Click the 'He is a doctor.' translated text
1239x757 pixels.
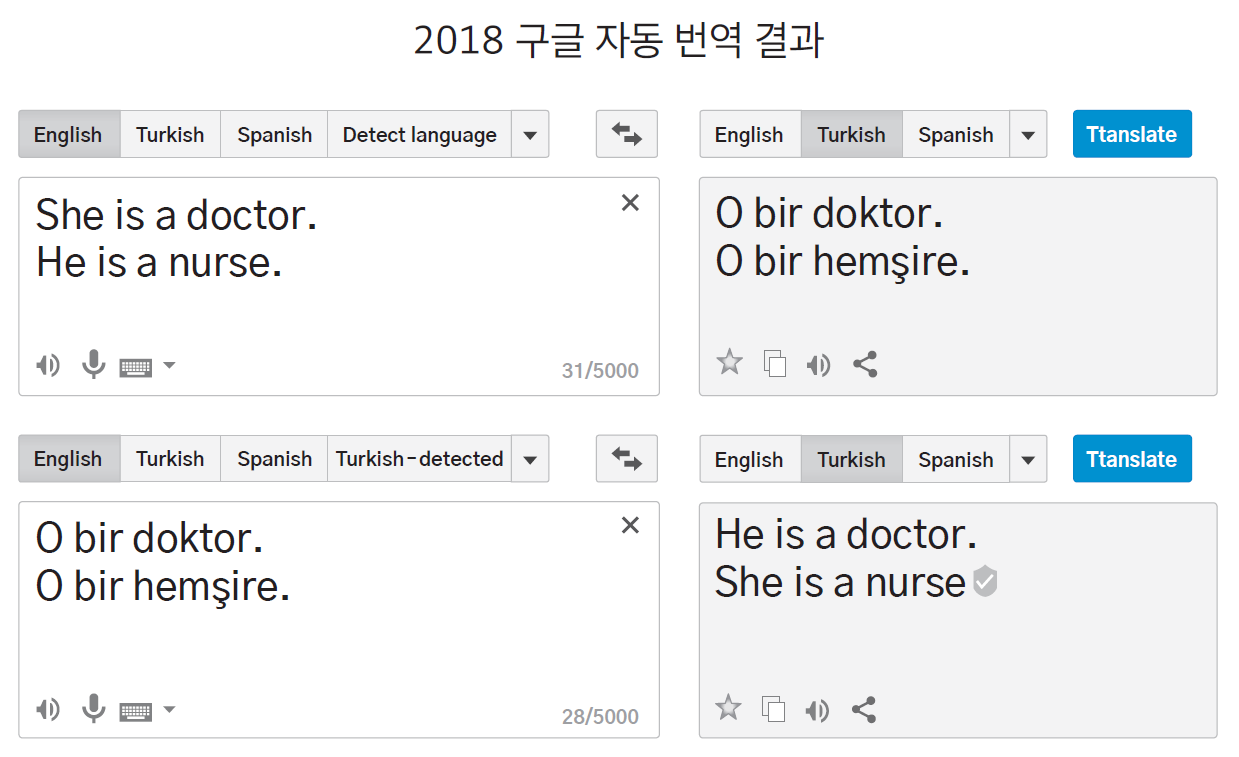coord(846,534)
